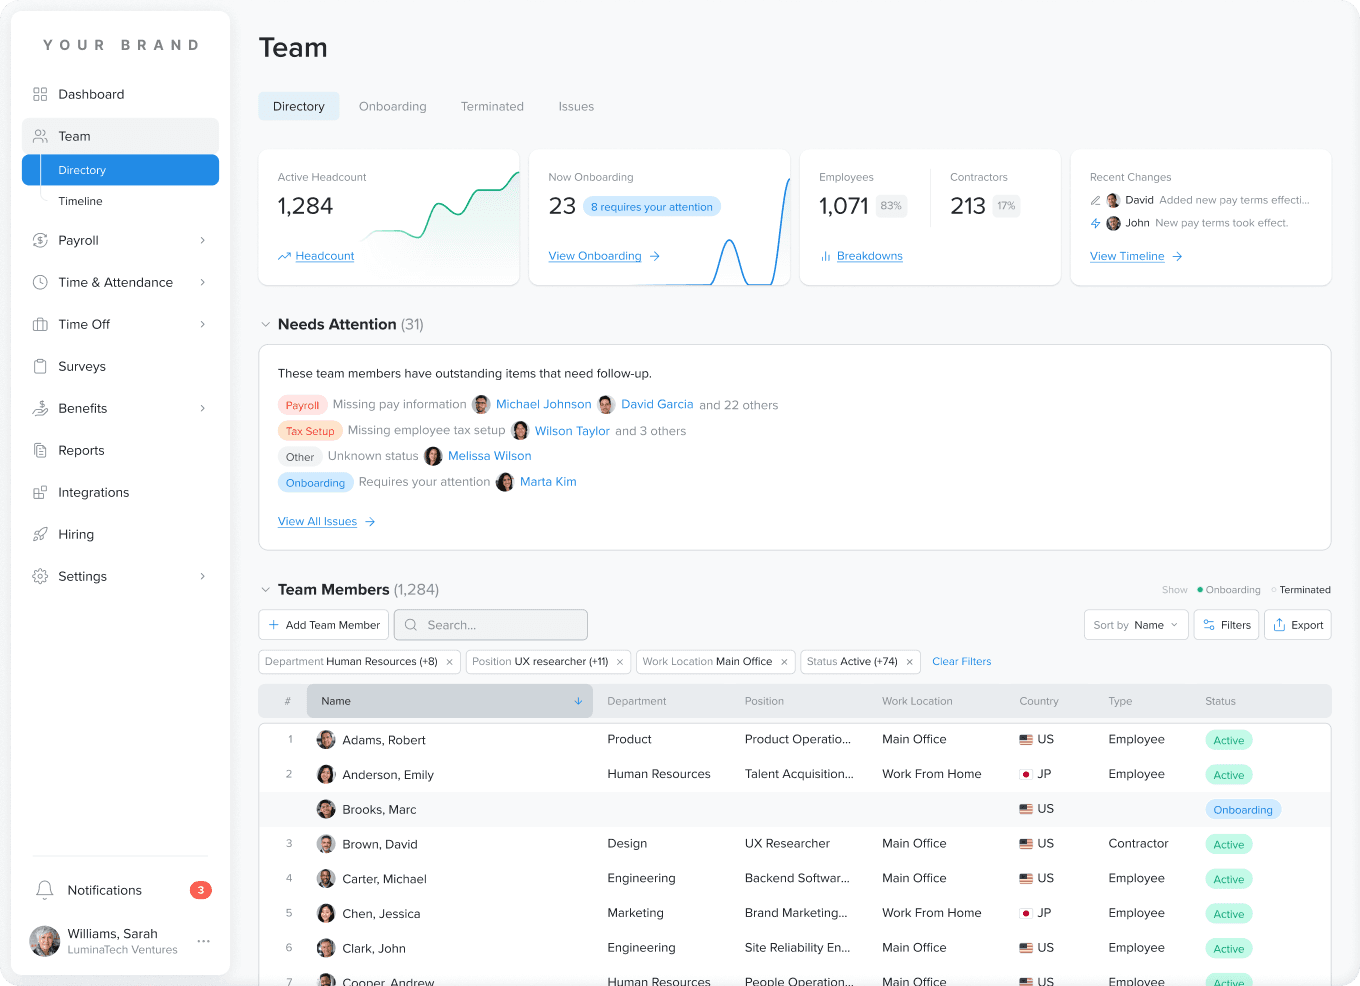This screenshot has width=1360, height=986.
Task: Click the magnifier icon in the search box
Action: click(x=411, y=625)
